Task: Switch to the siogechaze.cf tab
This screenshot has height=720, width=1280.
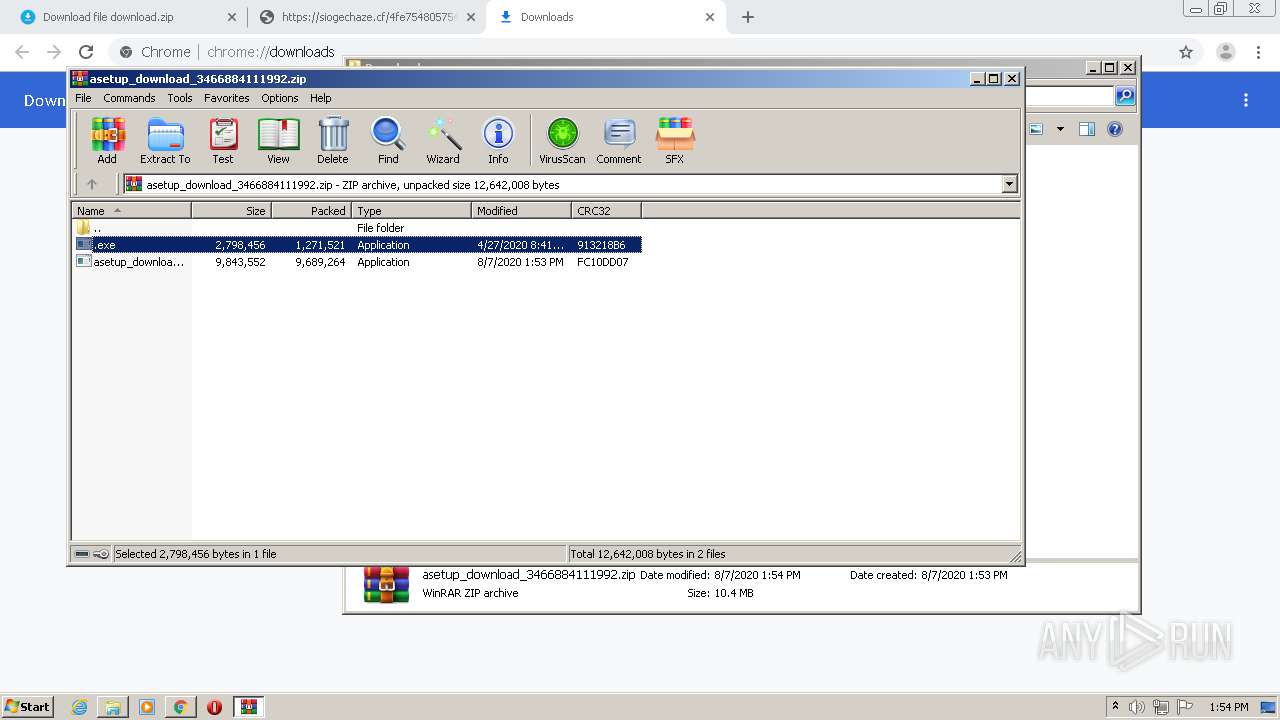Action: click(367, 17)
